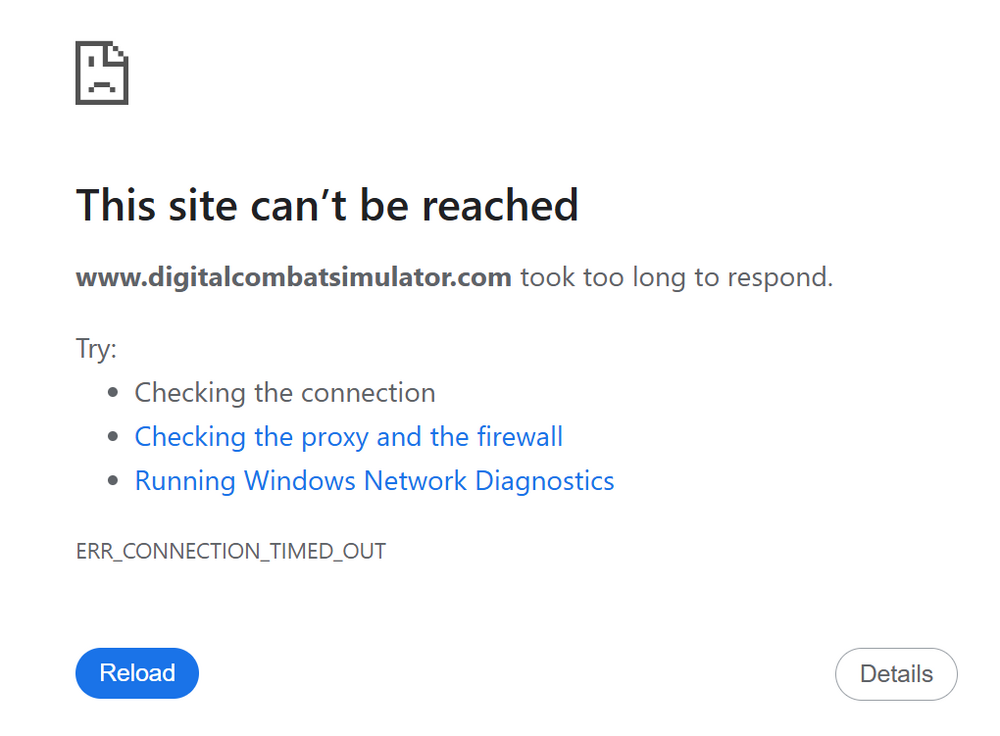Open the Details button
This screenshot has height=736, width=1000.
(896, 674)
